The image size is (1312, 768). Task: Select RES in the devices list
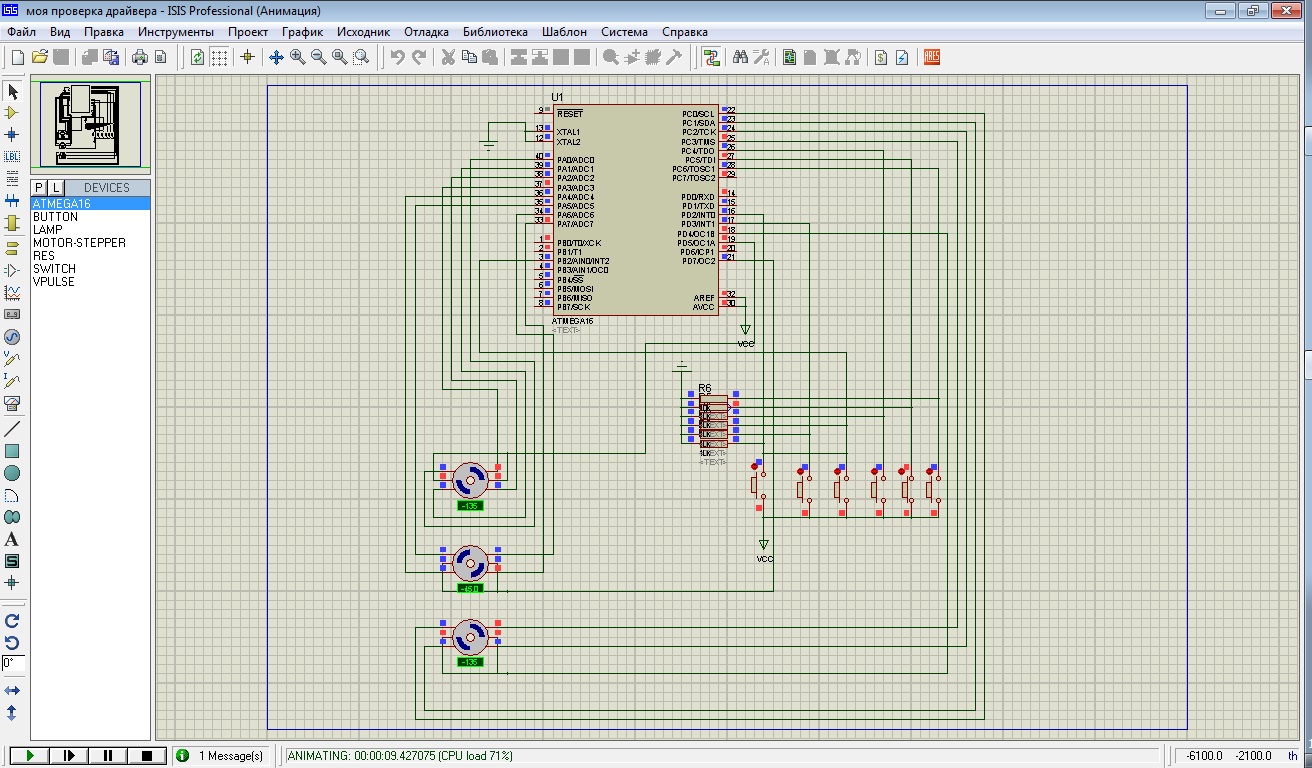pos(91,256)
